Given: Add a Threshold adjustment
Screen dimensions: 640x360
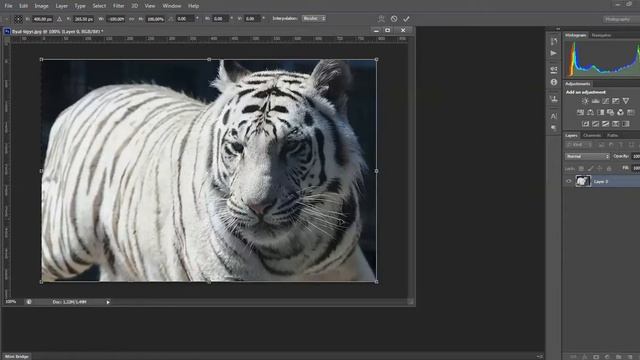Looking at the screenshot, I should [606, 124].
